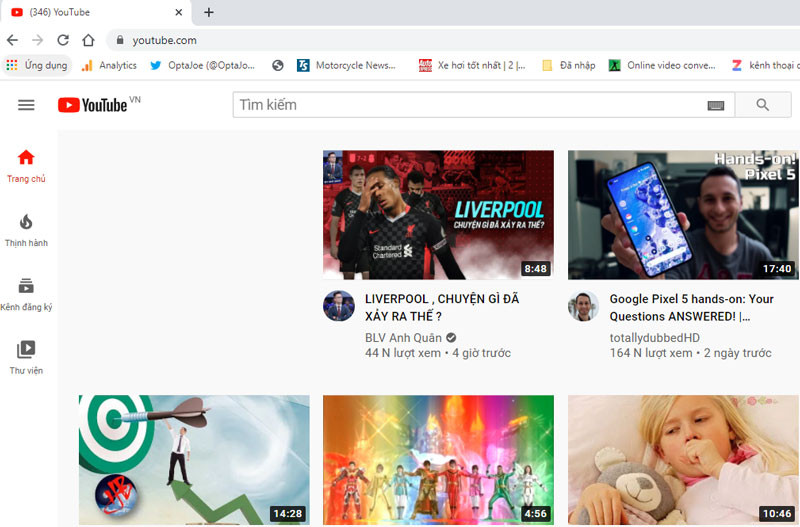Play the colorful rangers video 4:56

(438, 460)
